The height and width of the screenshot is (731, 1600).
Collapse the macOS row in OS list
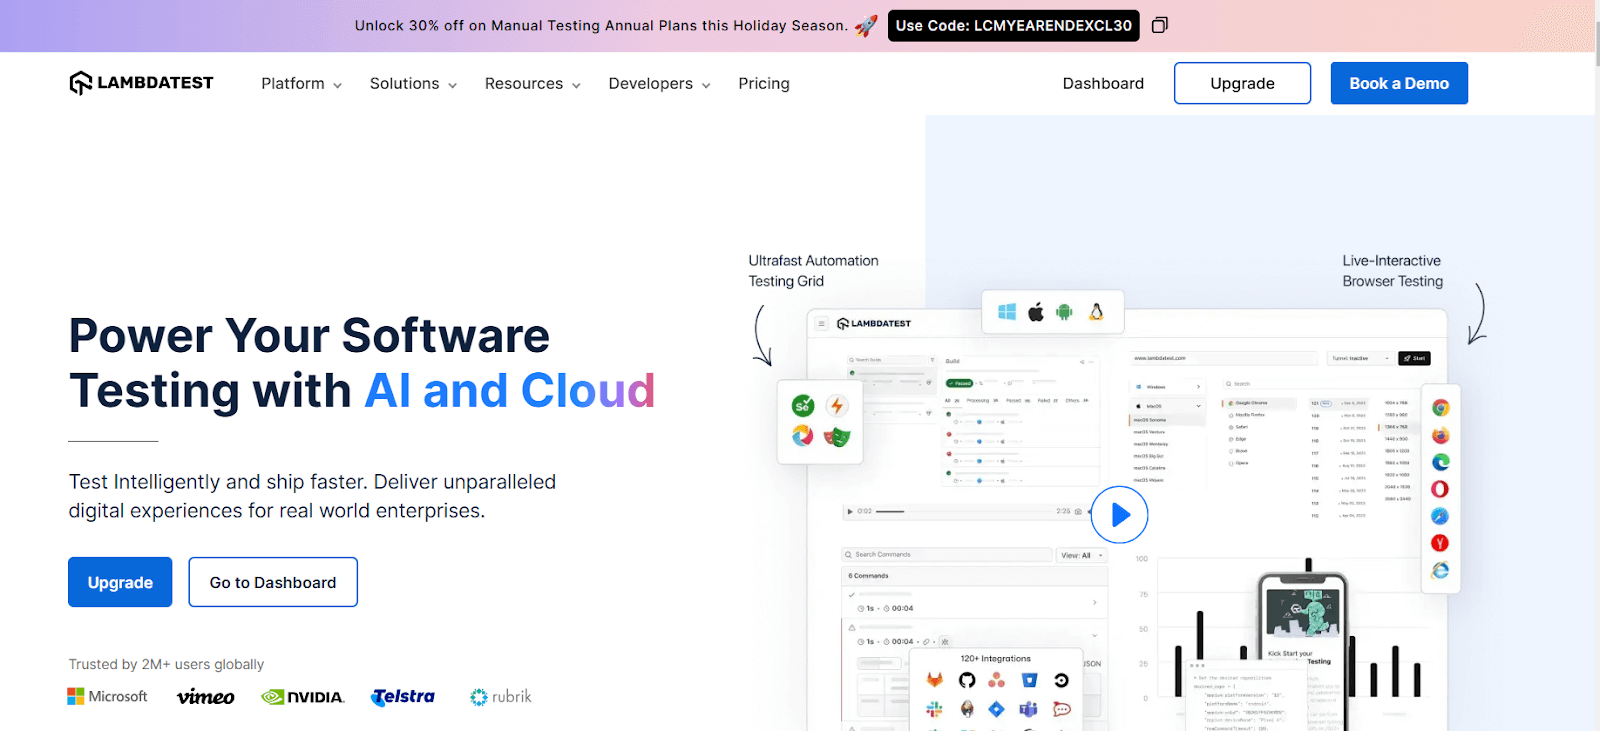pyautogui.click(x=1167, y=406)
